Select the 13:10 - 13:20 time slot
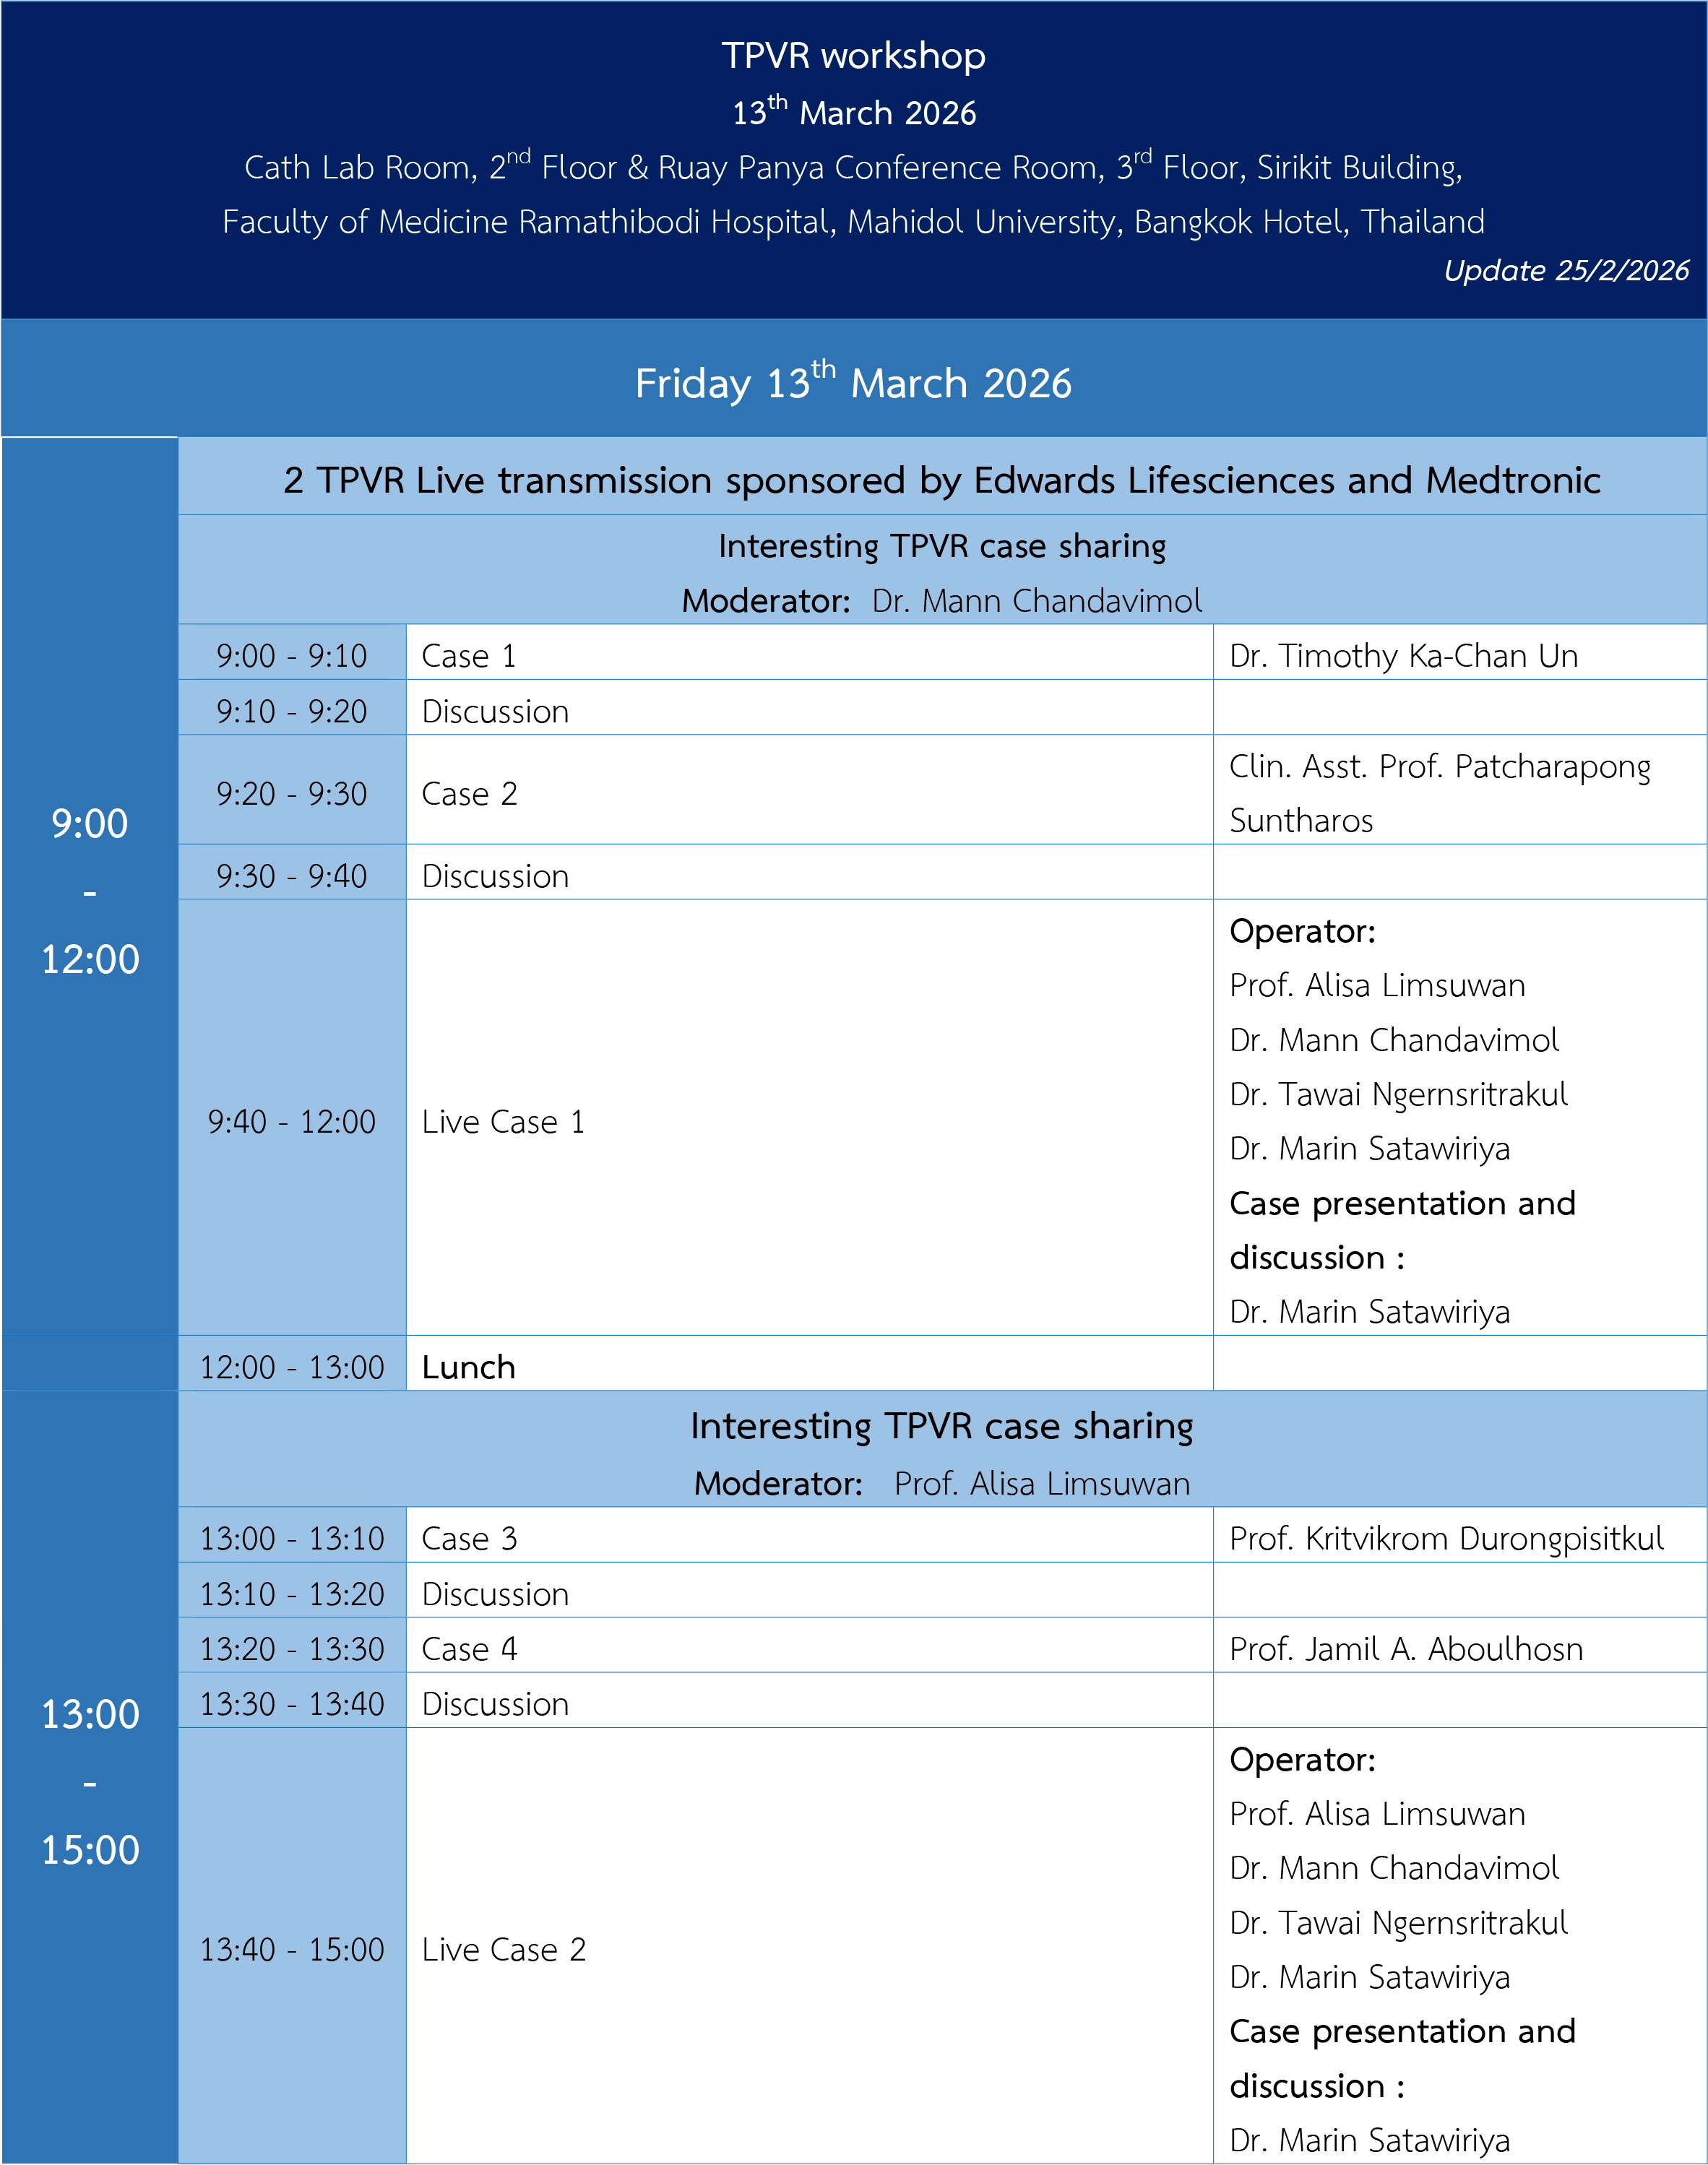 click(x=292, y=1594)
